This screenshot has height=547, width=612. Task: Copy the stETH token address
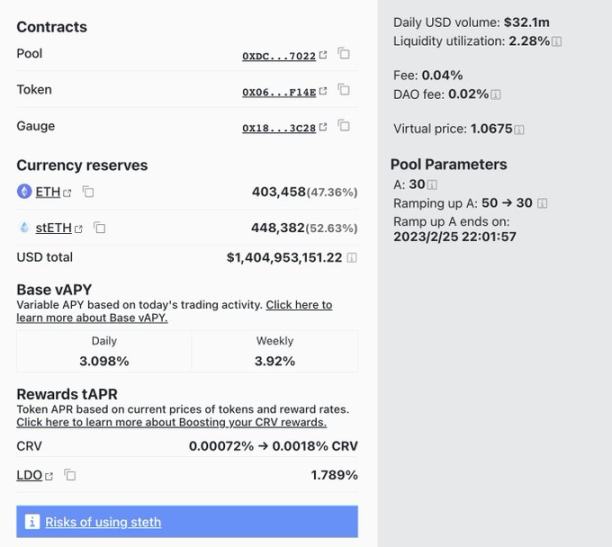coord(100,228)
